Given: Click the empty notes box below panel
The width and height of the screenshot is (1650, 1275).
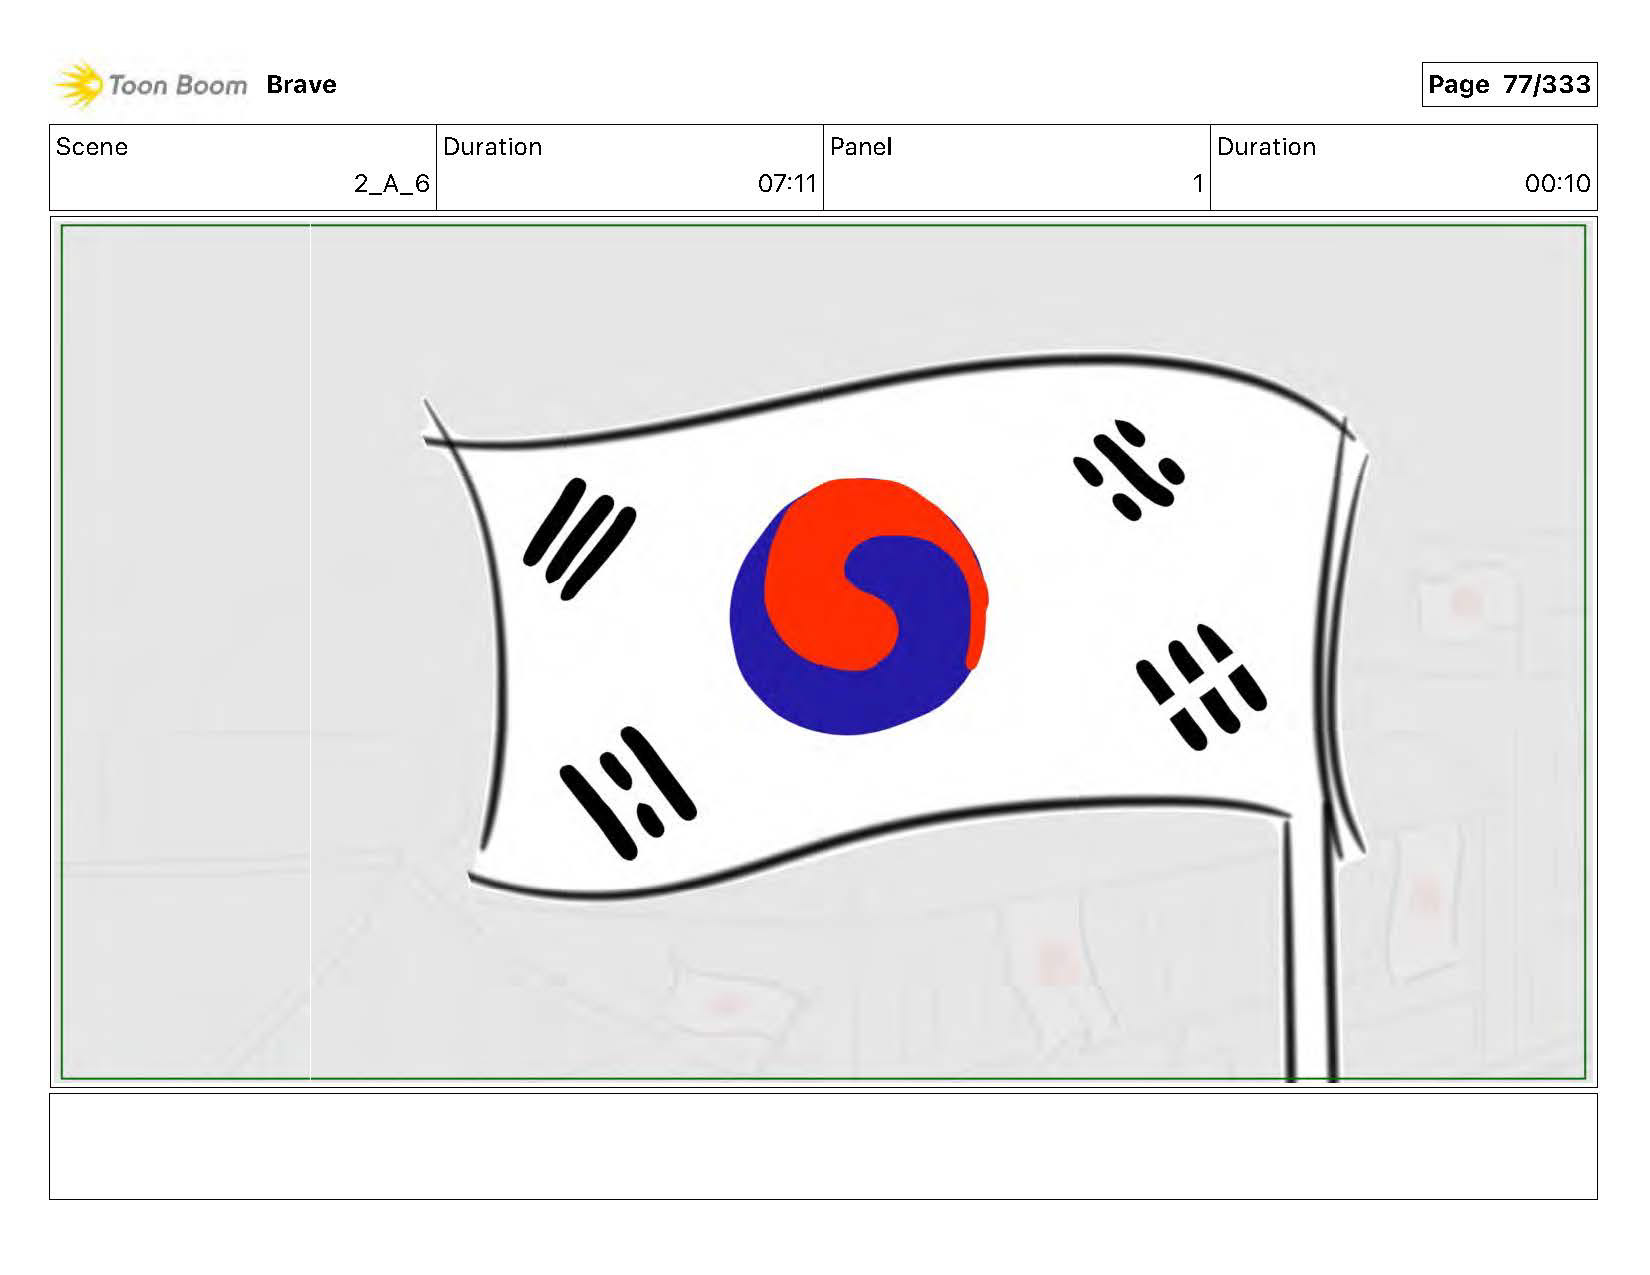Looking at the screenshot, I should pos(823,1146).
